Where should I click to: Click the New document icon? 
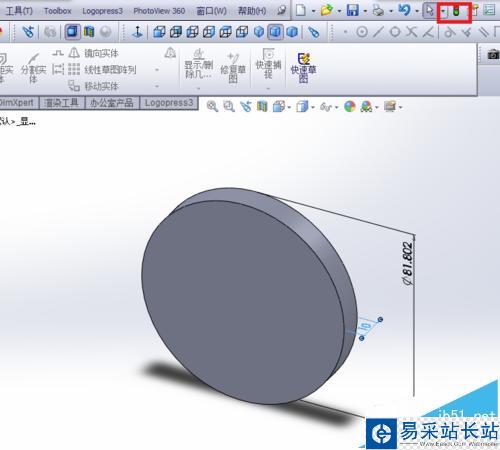(x=301, y=10)
